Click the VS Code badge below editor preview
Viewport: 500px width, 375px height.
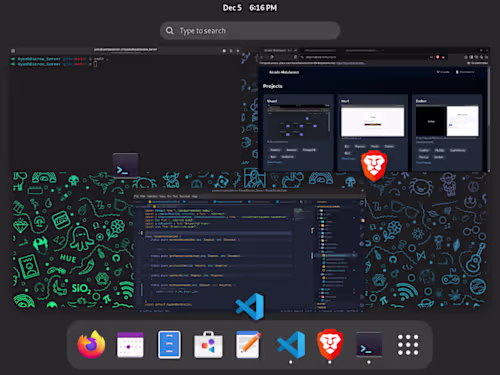point(250,306)
